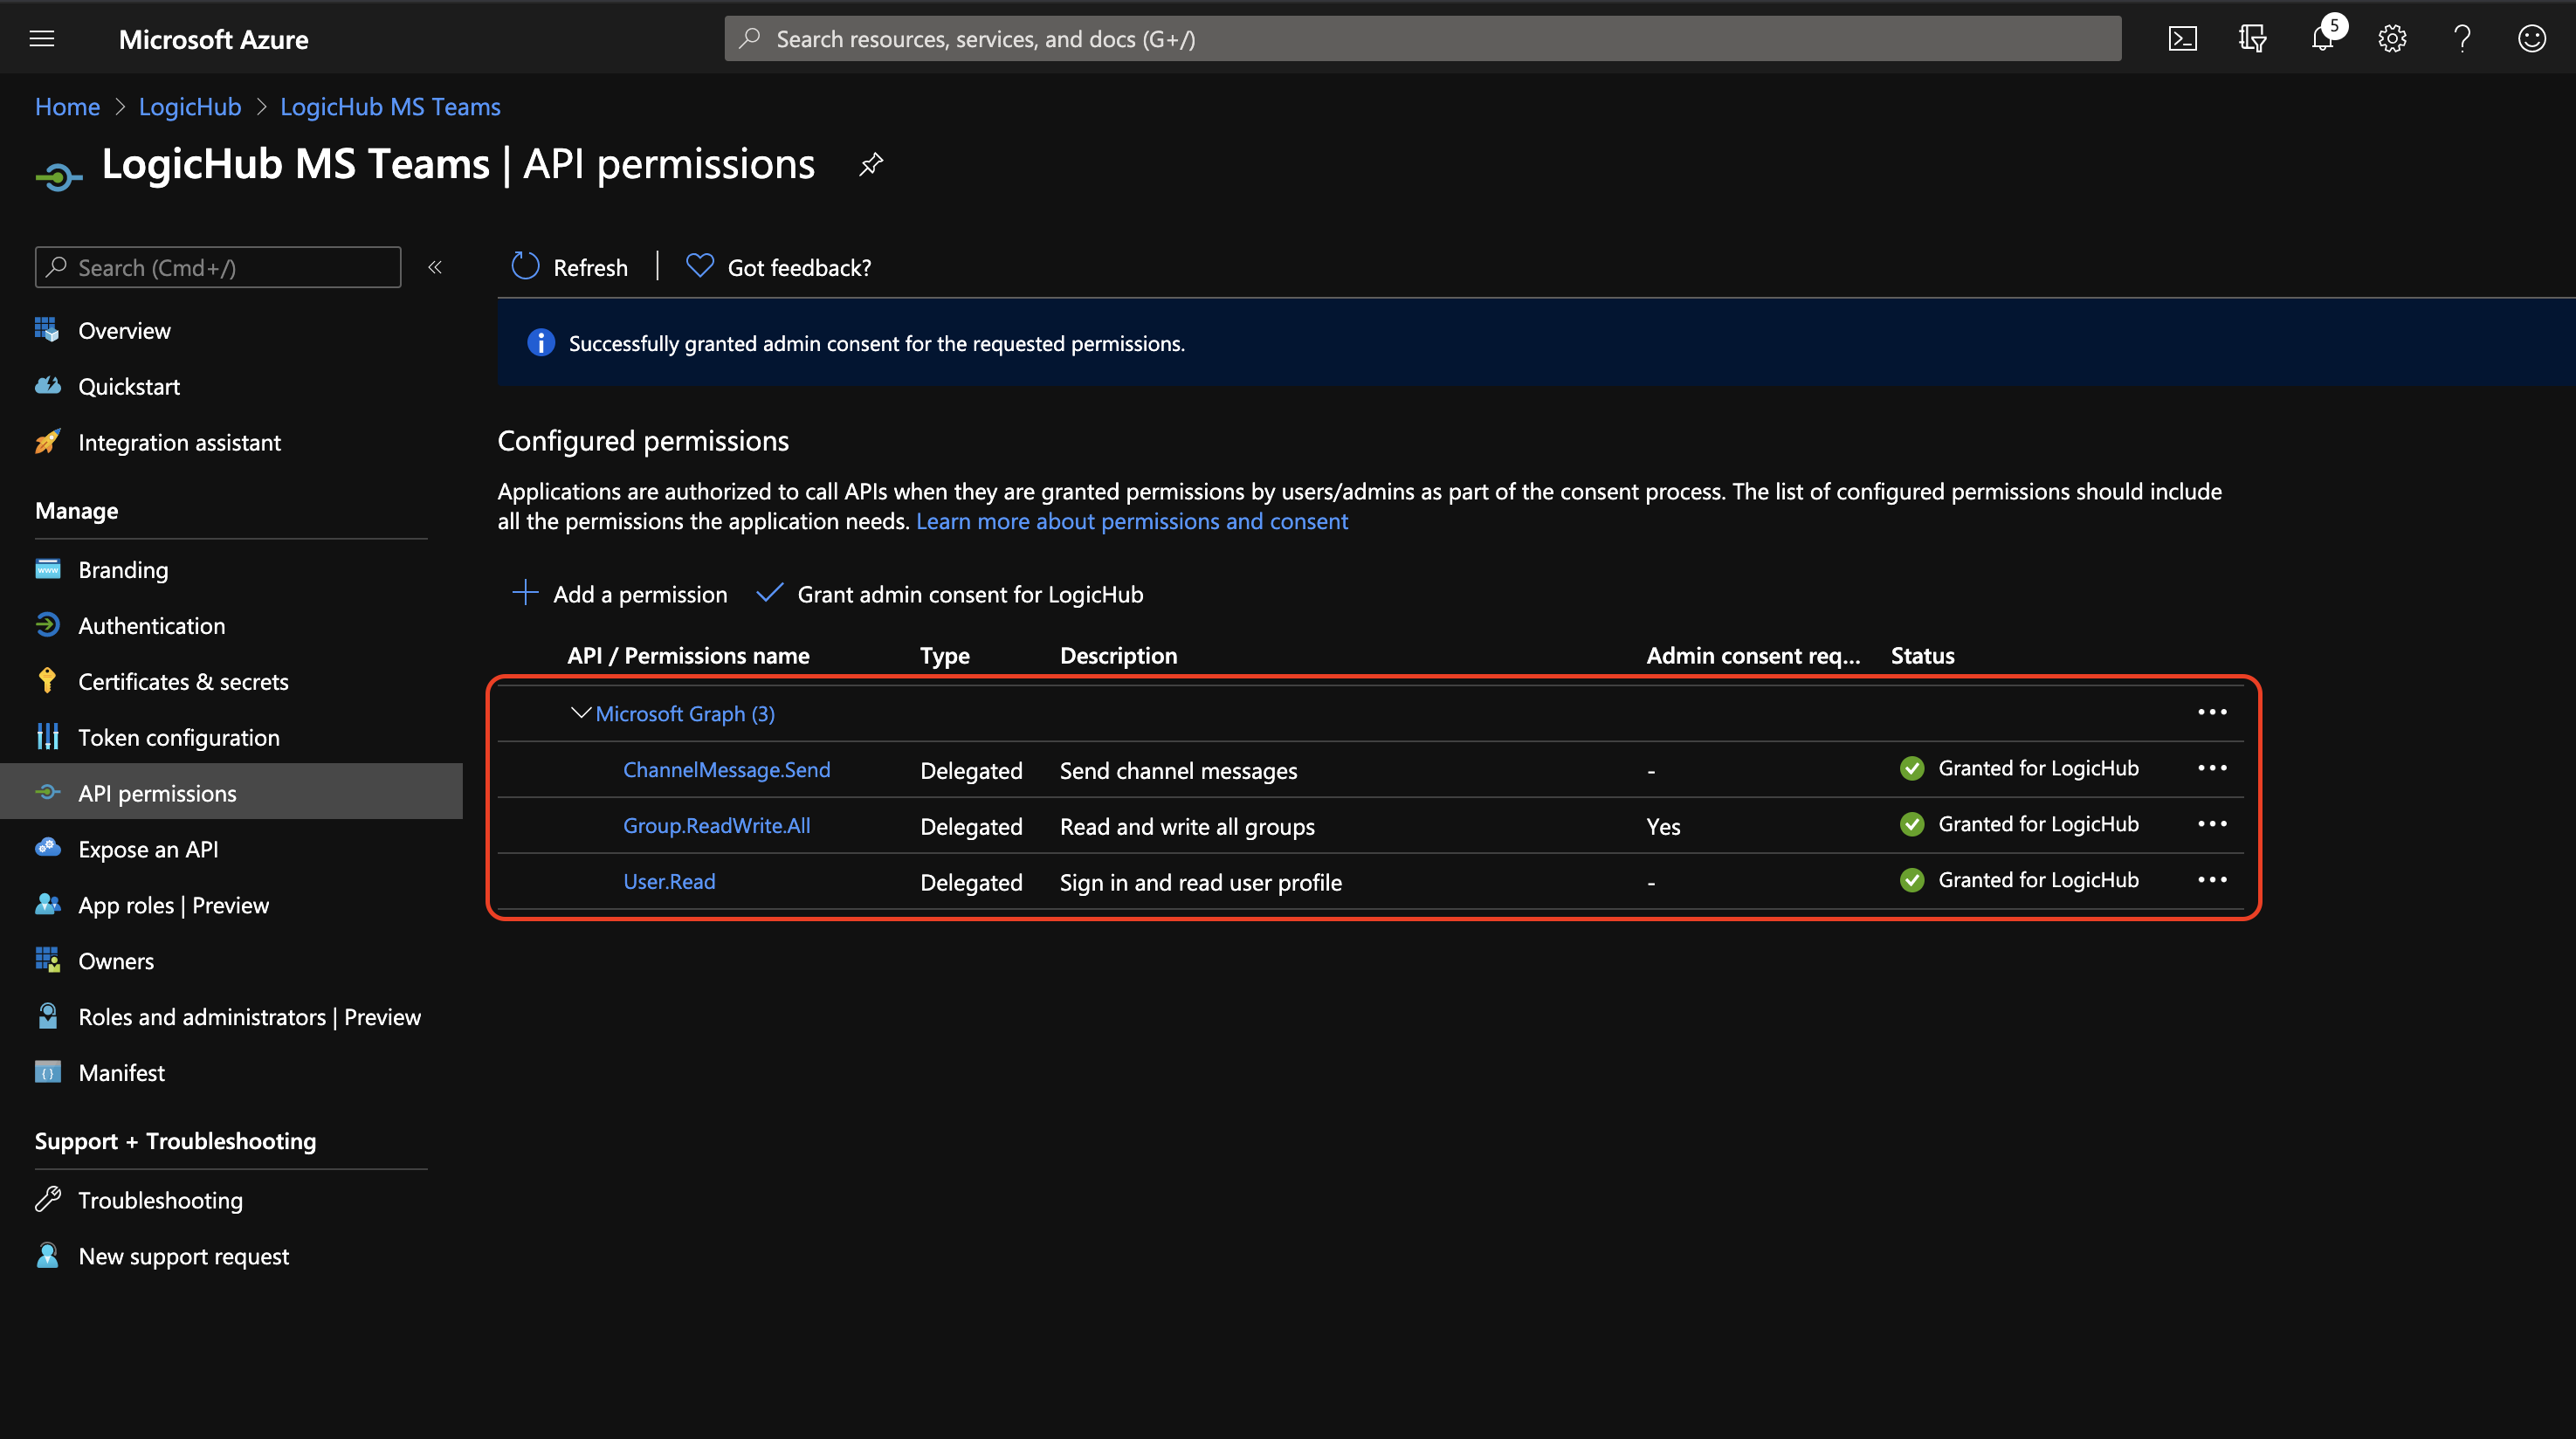Open Integration assistant
Screen dimensions: 2576x1439
179,442
